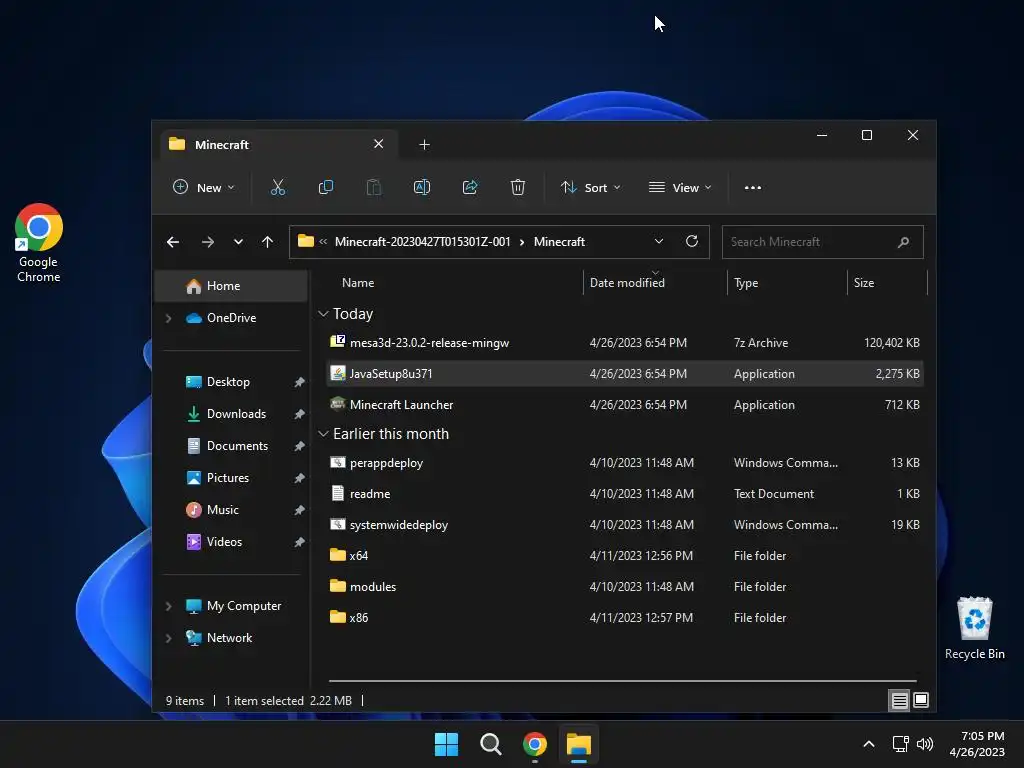This screenshot has width=1024, height=768.
Task: Select the Minecraft Launcher application
Action: [x=624, y=405]
